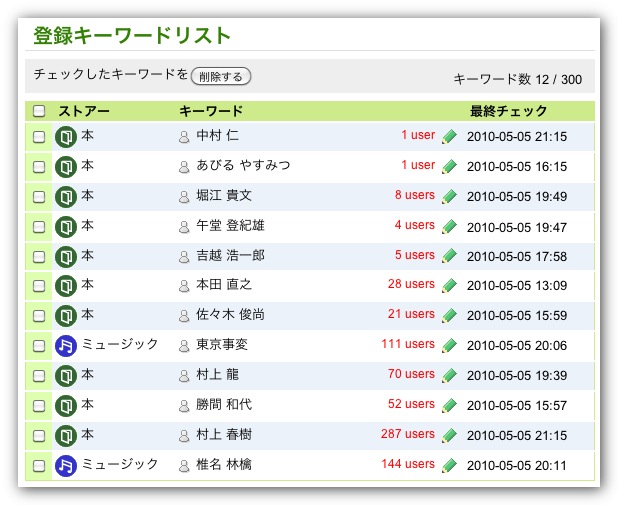Open the 287 users link
Screen dimensions: 618x505
click(x=407, y=435)
